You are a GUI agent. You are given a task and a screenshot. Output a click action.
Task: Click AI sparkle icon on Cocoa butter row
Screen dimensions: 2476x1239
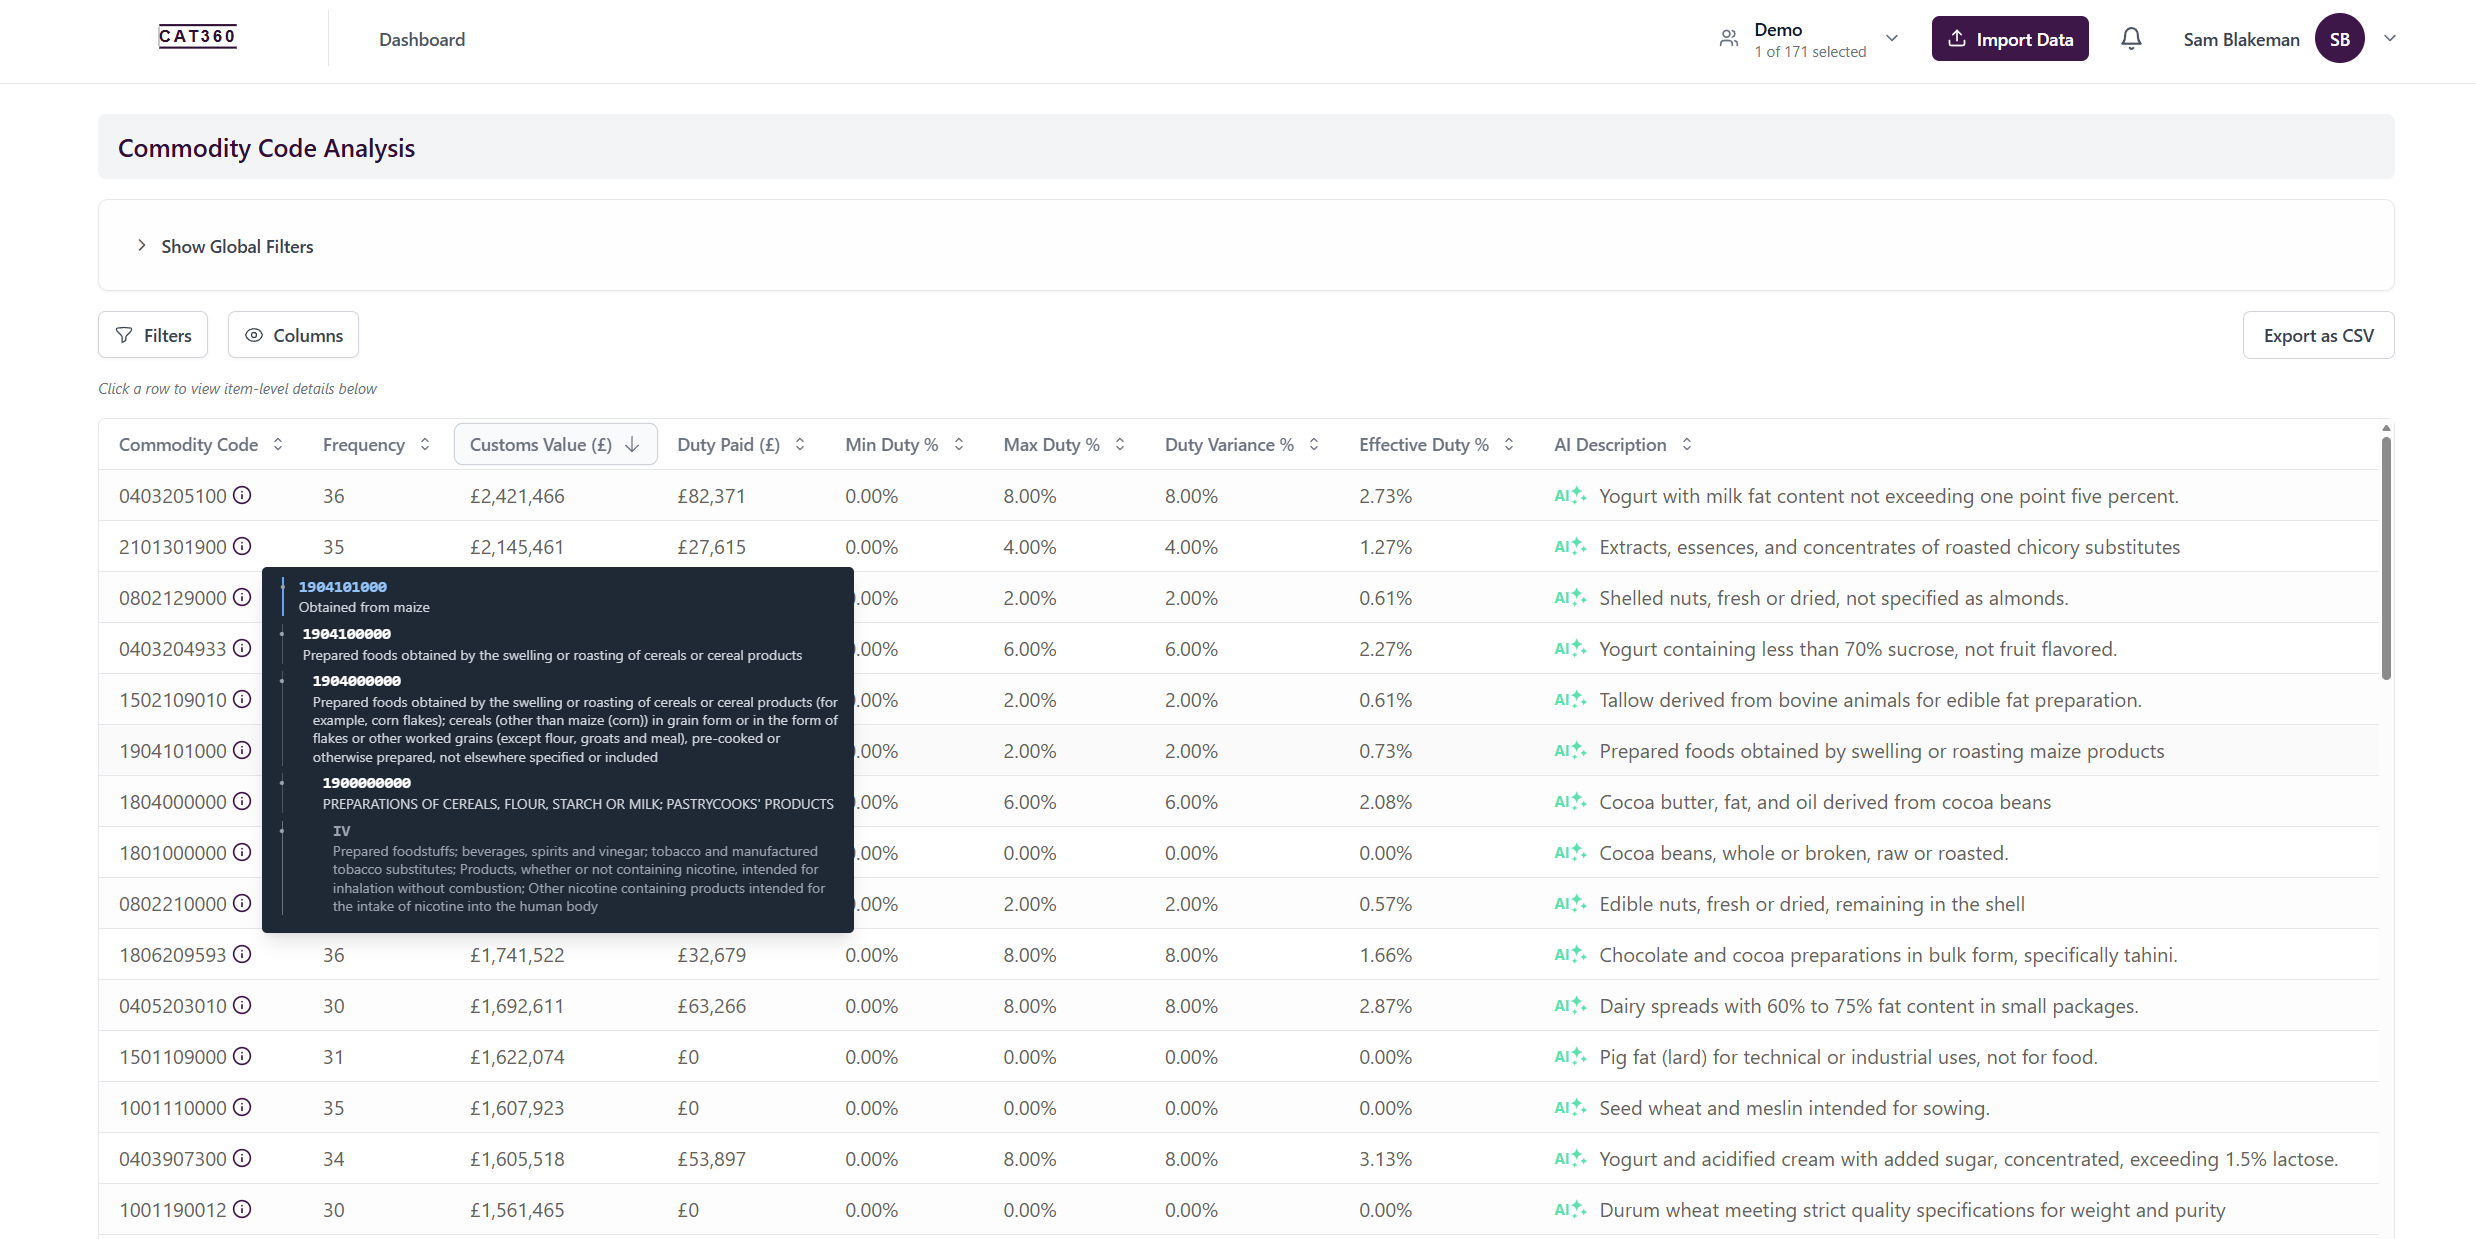pos(1570,801)
